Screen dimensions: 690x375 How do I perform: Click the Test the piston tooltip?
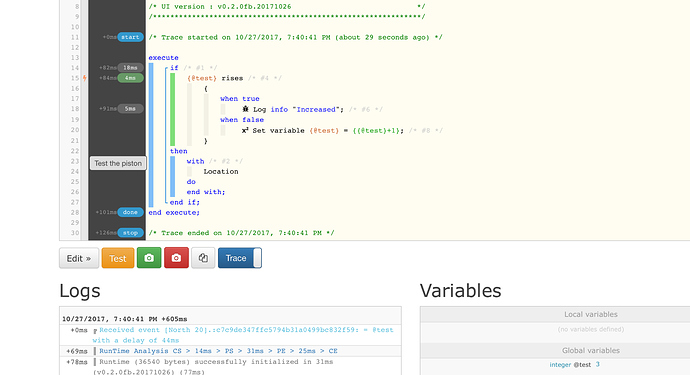coord(118,163)
